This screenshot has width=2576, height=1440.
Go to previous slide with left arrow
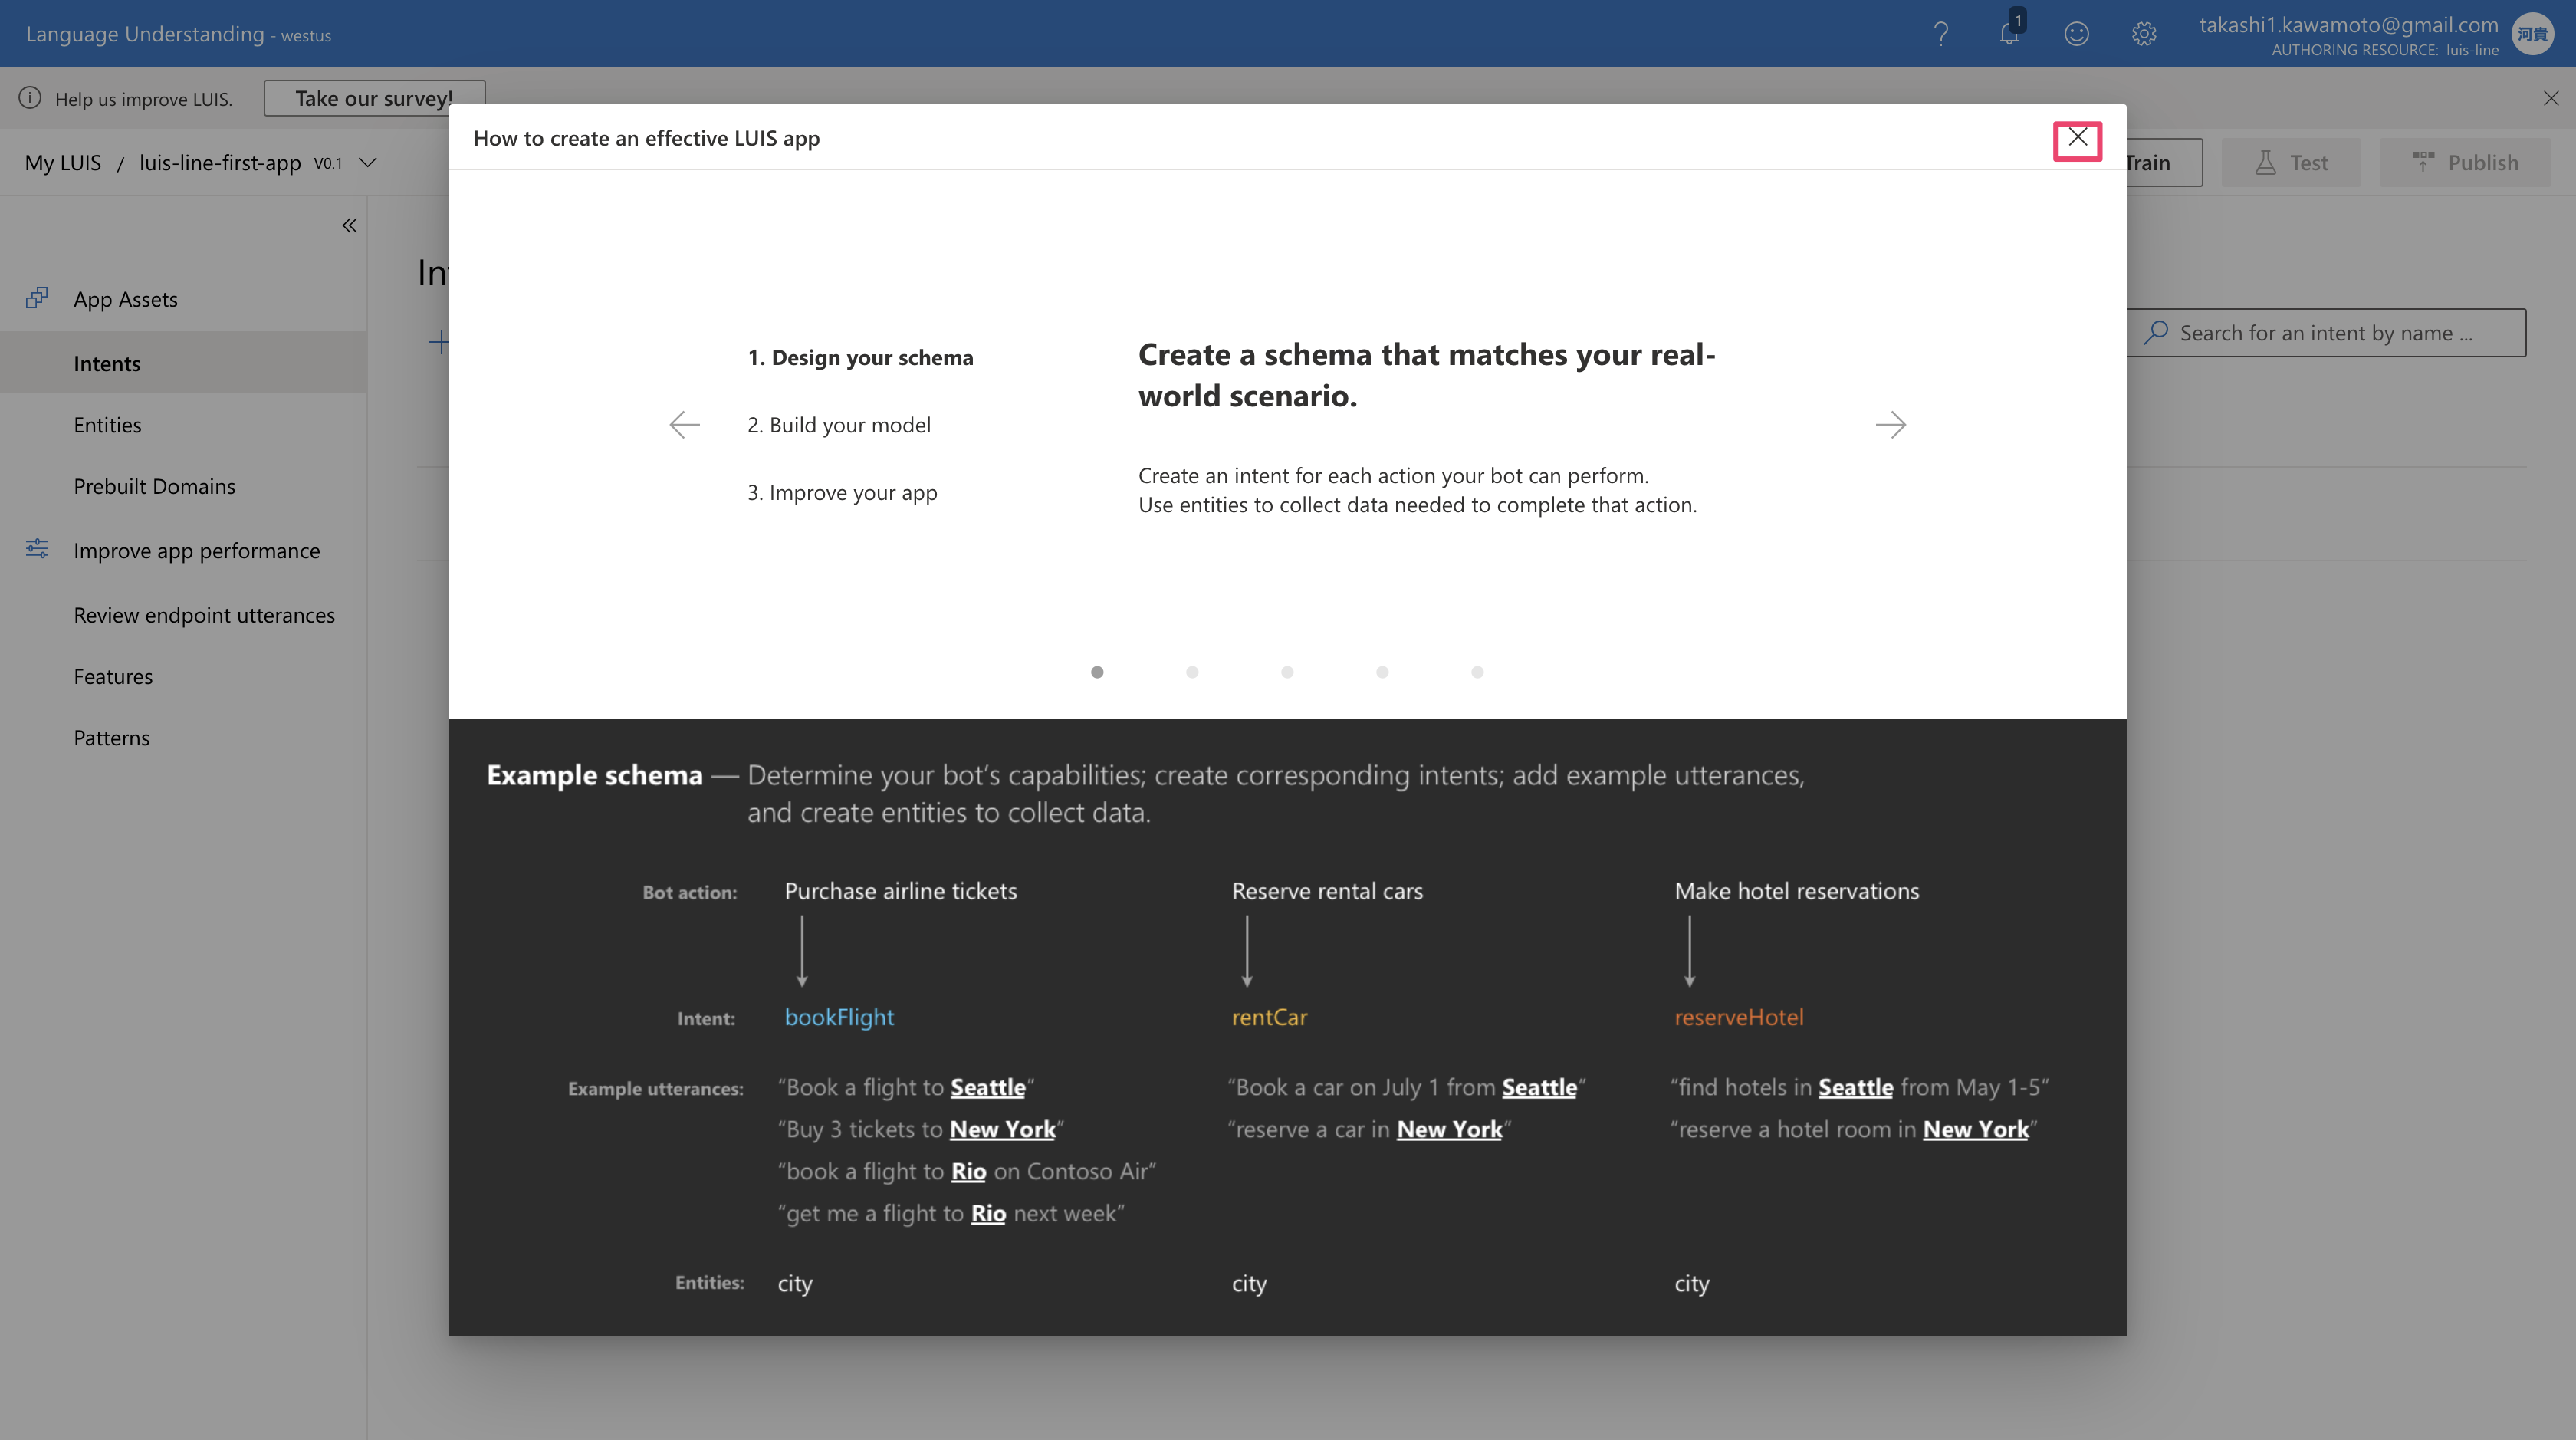tap(685, 425)
